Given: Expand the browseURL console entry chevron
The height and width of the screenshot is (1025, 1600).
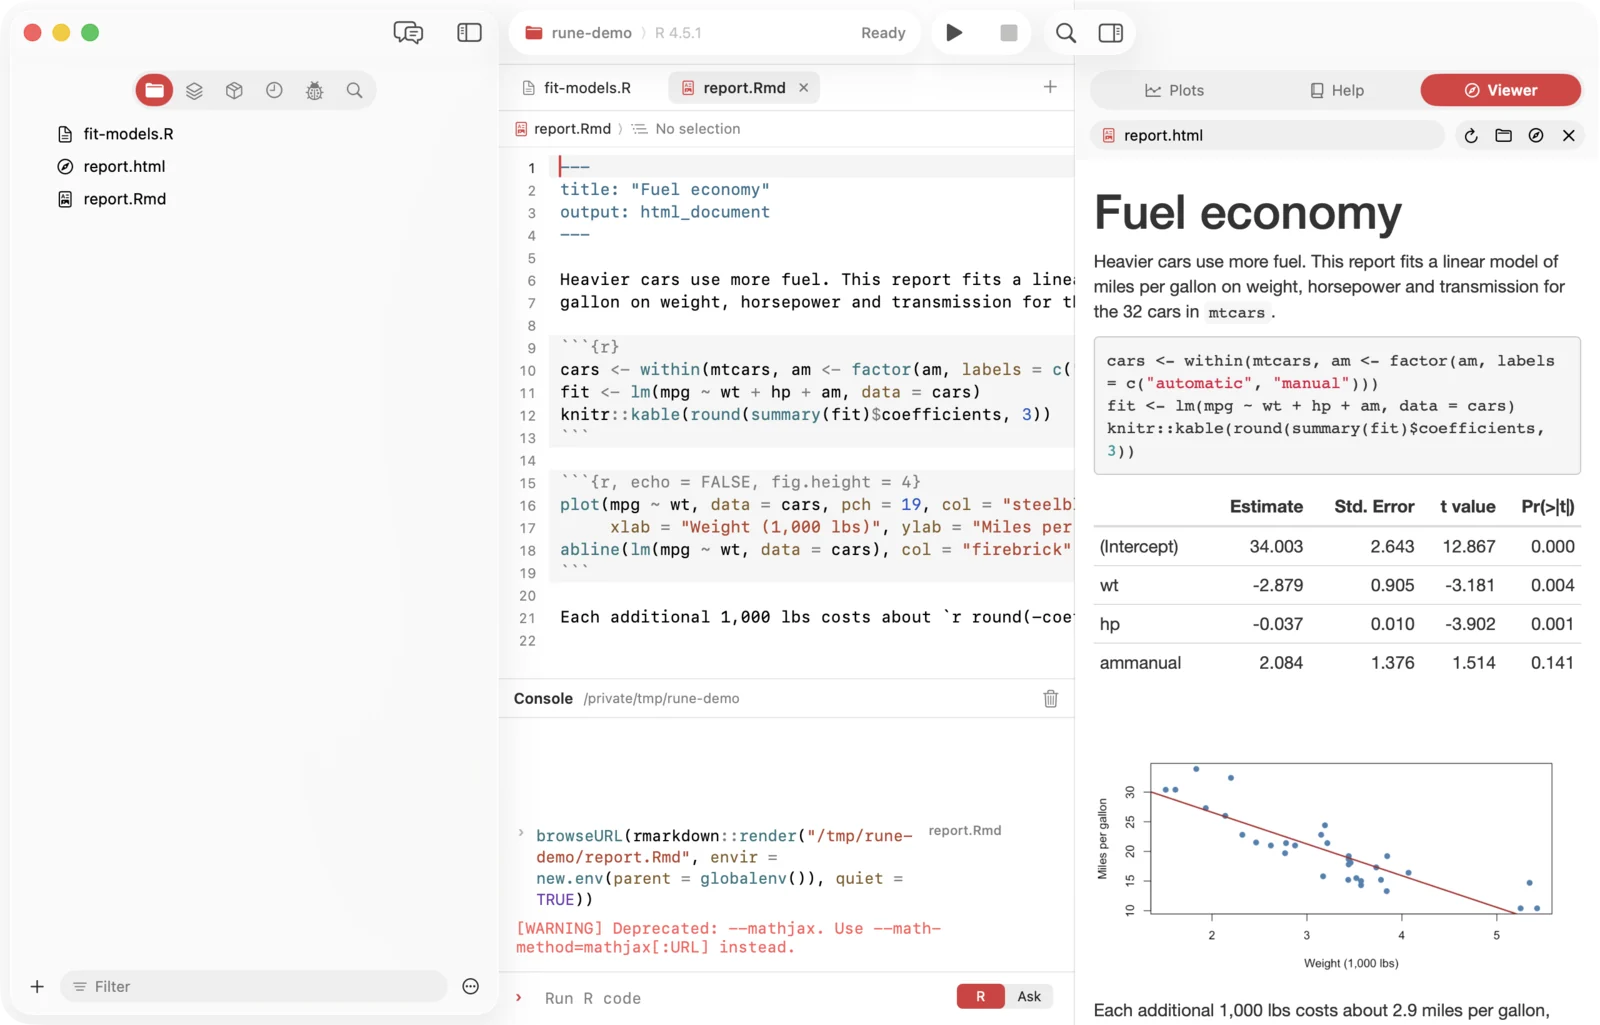Looking at the screenshot, I should [521, 833].
